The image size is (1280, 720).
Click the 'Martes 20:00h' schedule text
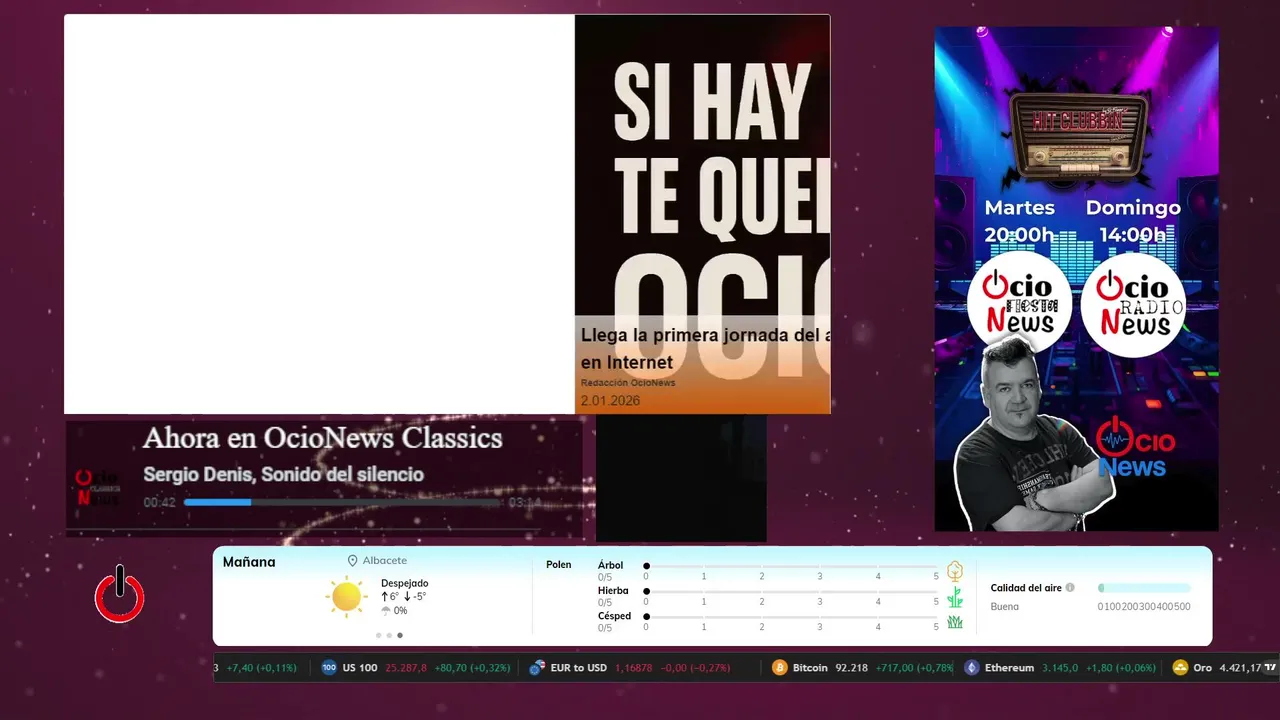[x=1019, y=221]
